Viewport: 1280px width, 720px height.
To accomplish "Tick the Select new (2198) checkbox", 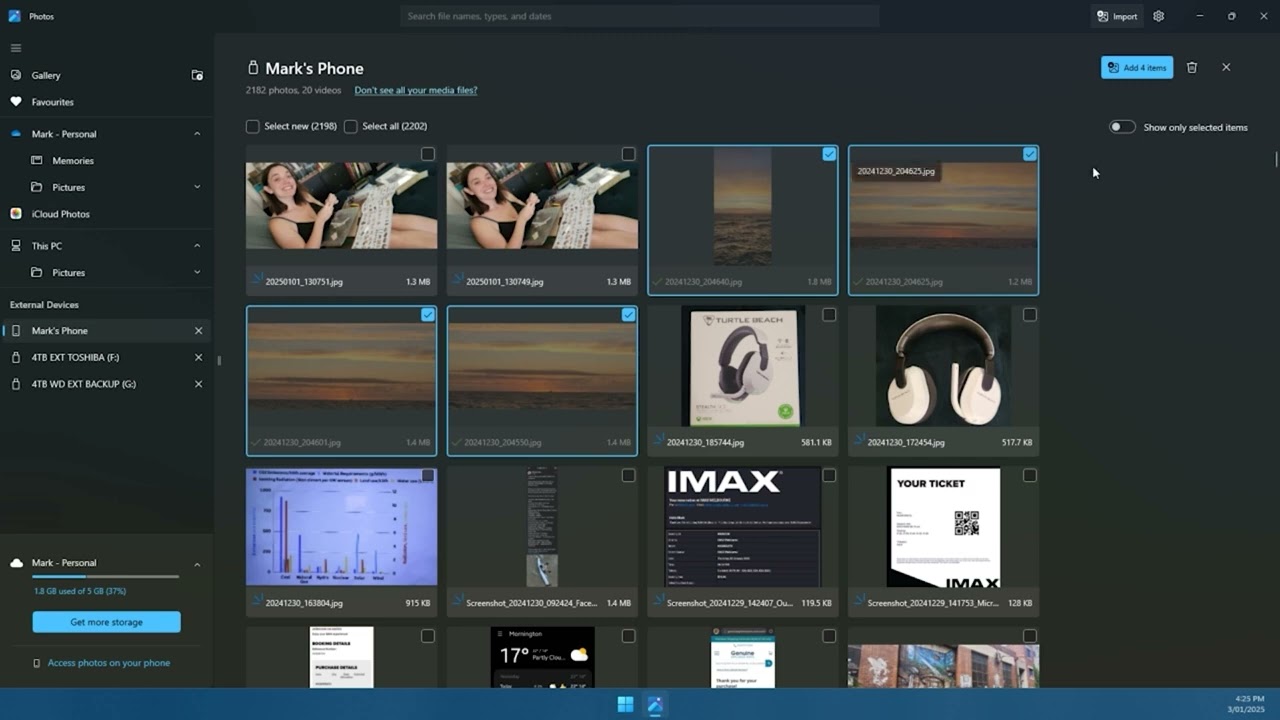I will pos(253,126).
